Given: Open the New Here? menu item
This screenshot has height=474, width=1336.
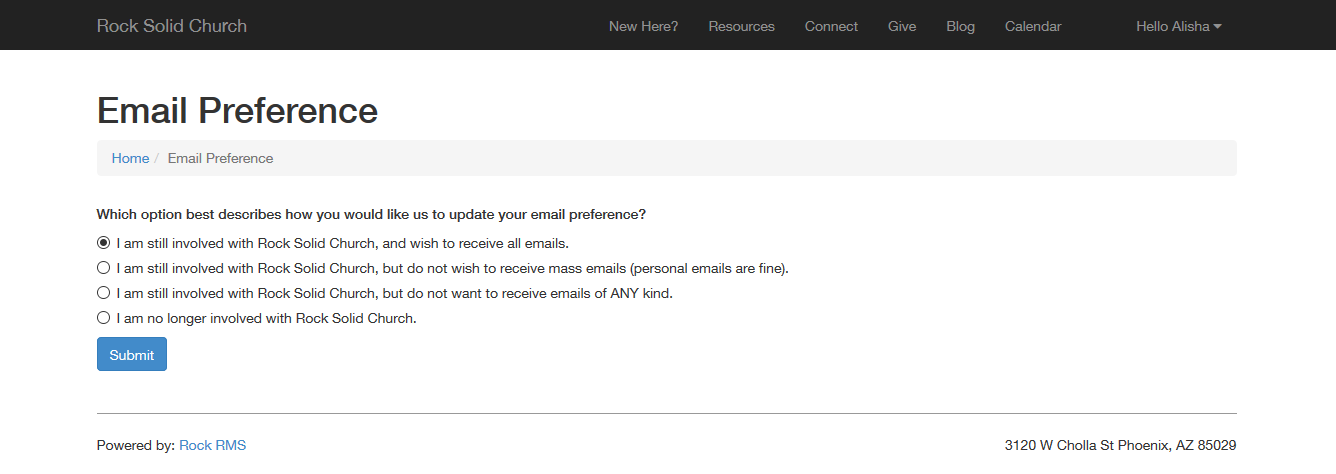Looking at the screenshot, I should tap(643, 26).
